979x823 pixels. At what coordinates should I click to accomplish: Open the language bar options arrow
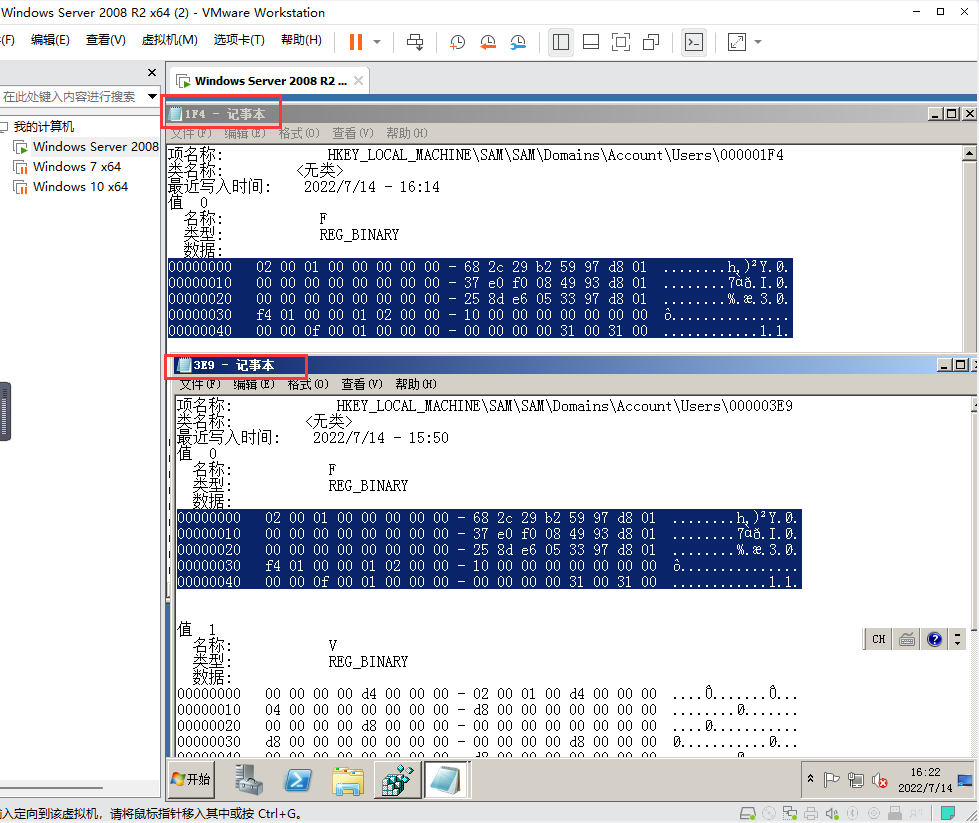[x=958, y=639]
